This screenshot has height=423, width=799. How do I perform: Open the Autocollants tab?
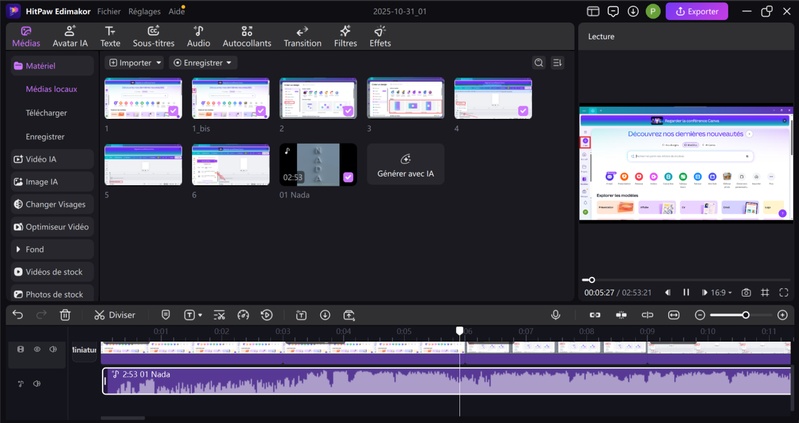[x=247, y=37]
